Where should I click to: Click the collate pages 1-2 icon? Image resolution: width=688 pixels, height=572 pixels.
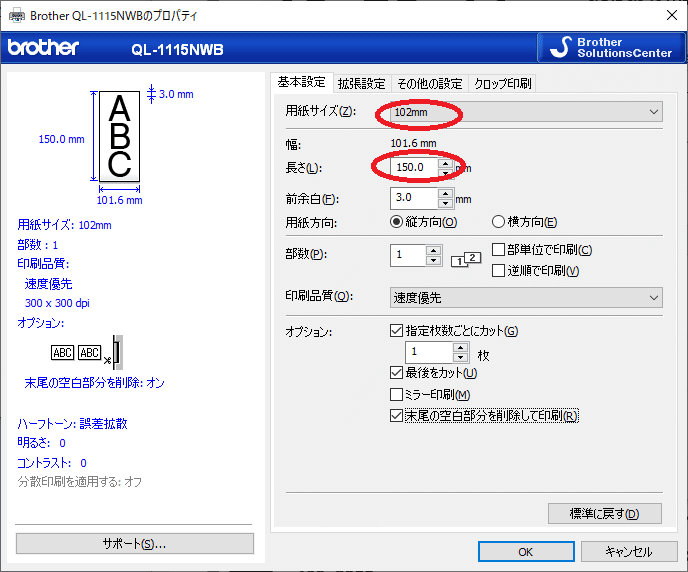pyautogui.click(x=466, y=260)
